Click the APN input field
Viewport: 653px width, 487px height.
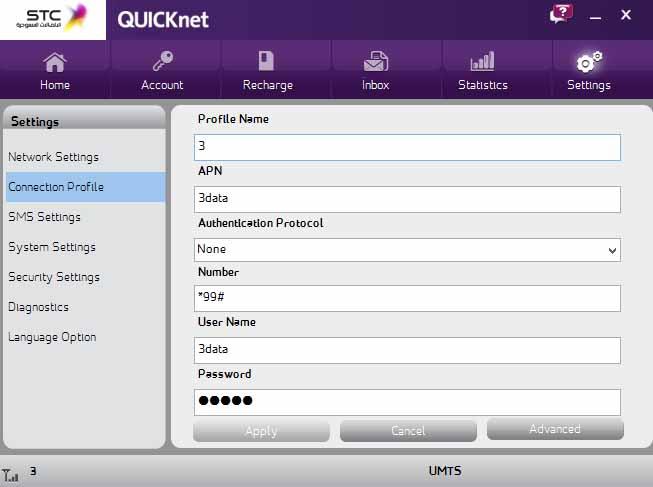pyautogui.click(x=407, y=199)
